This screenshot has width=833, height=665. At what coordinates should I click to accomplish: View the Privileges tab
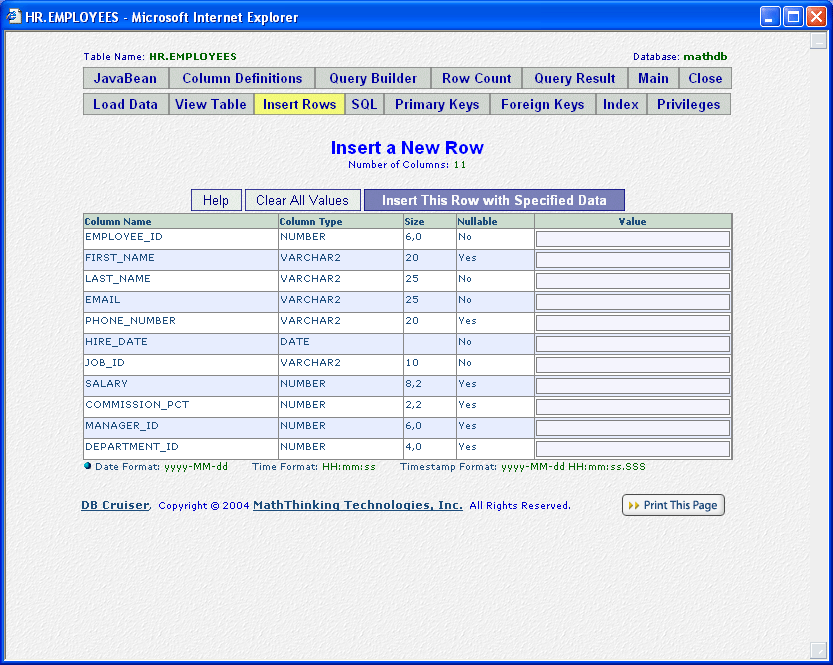click(x=688, y=104)
